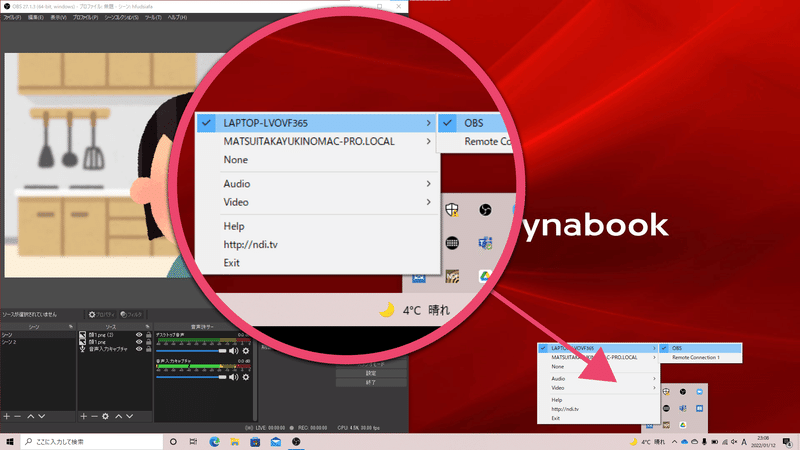The height and width of the screenshot is (450, 800).
Task: Open Microsoft Edge from the taskbar
Action: click(214, 442)
